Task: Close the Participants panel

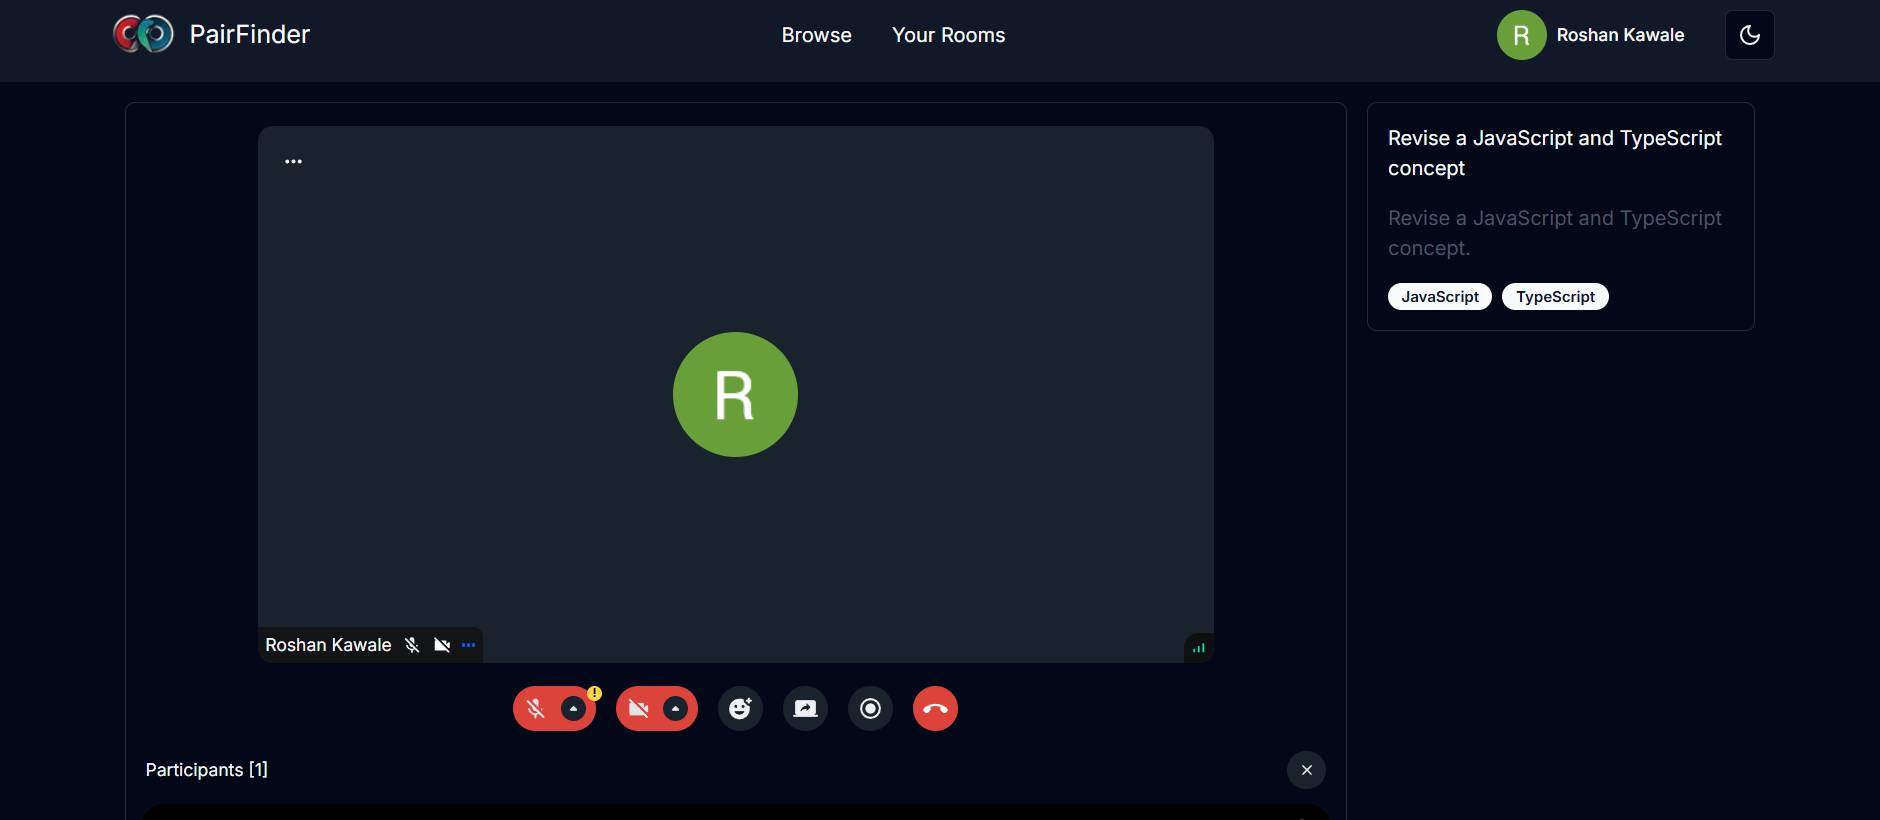Action: [x=1306, y=770]
